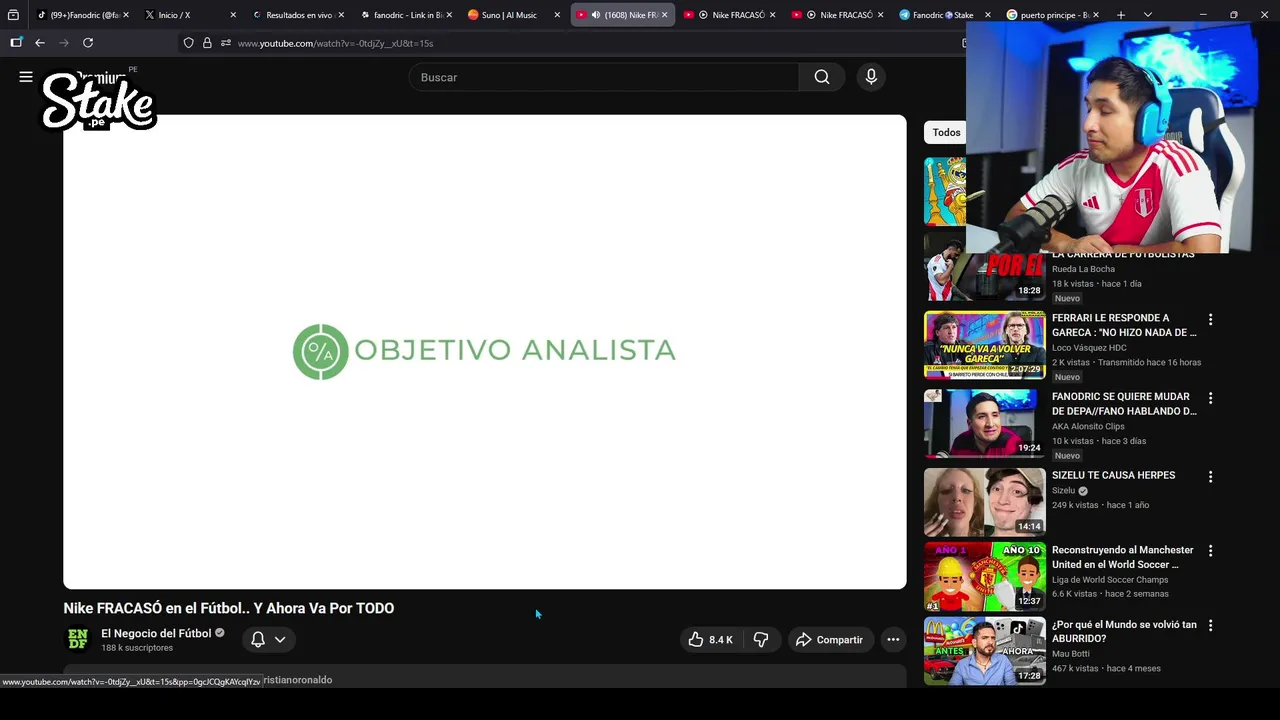This screenshot has height=720, width=1280.
Task: Open the Rueda La Bocha channel link
Action: click(x=1083, y=269)
